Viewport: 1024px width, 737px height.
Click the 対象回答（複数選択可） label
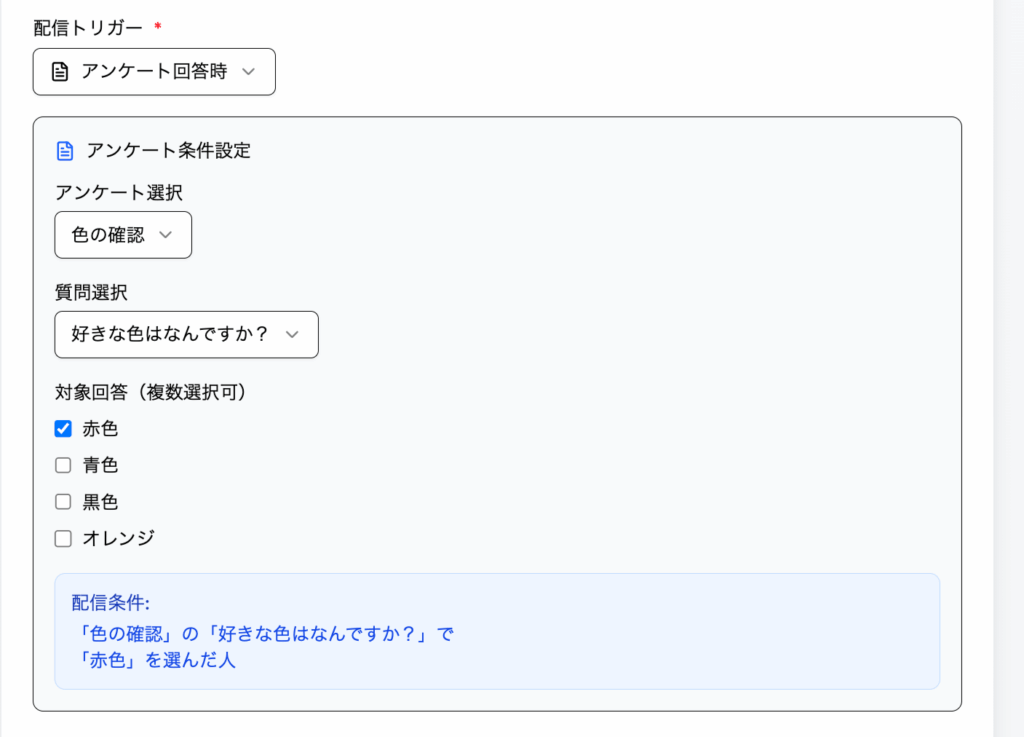coord(151,392)
